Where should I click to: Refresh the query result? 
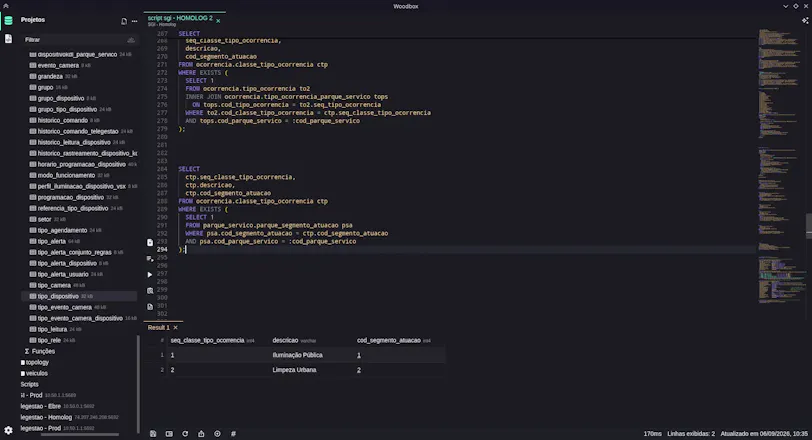coord(185,434)
